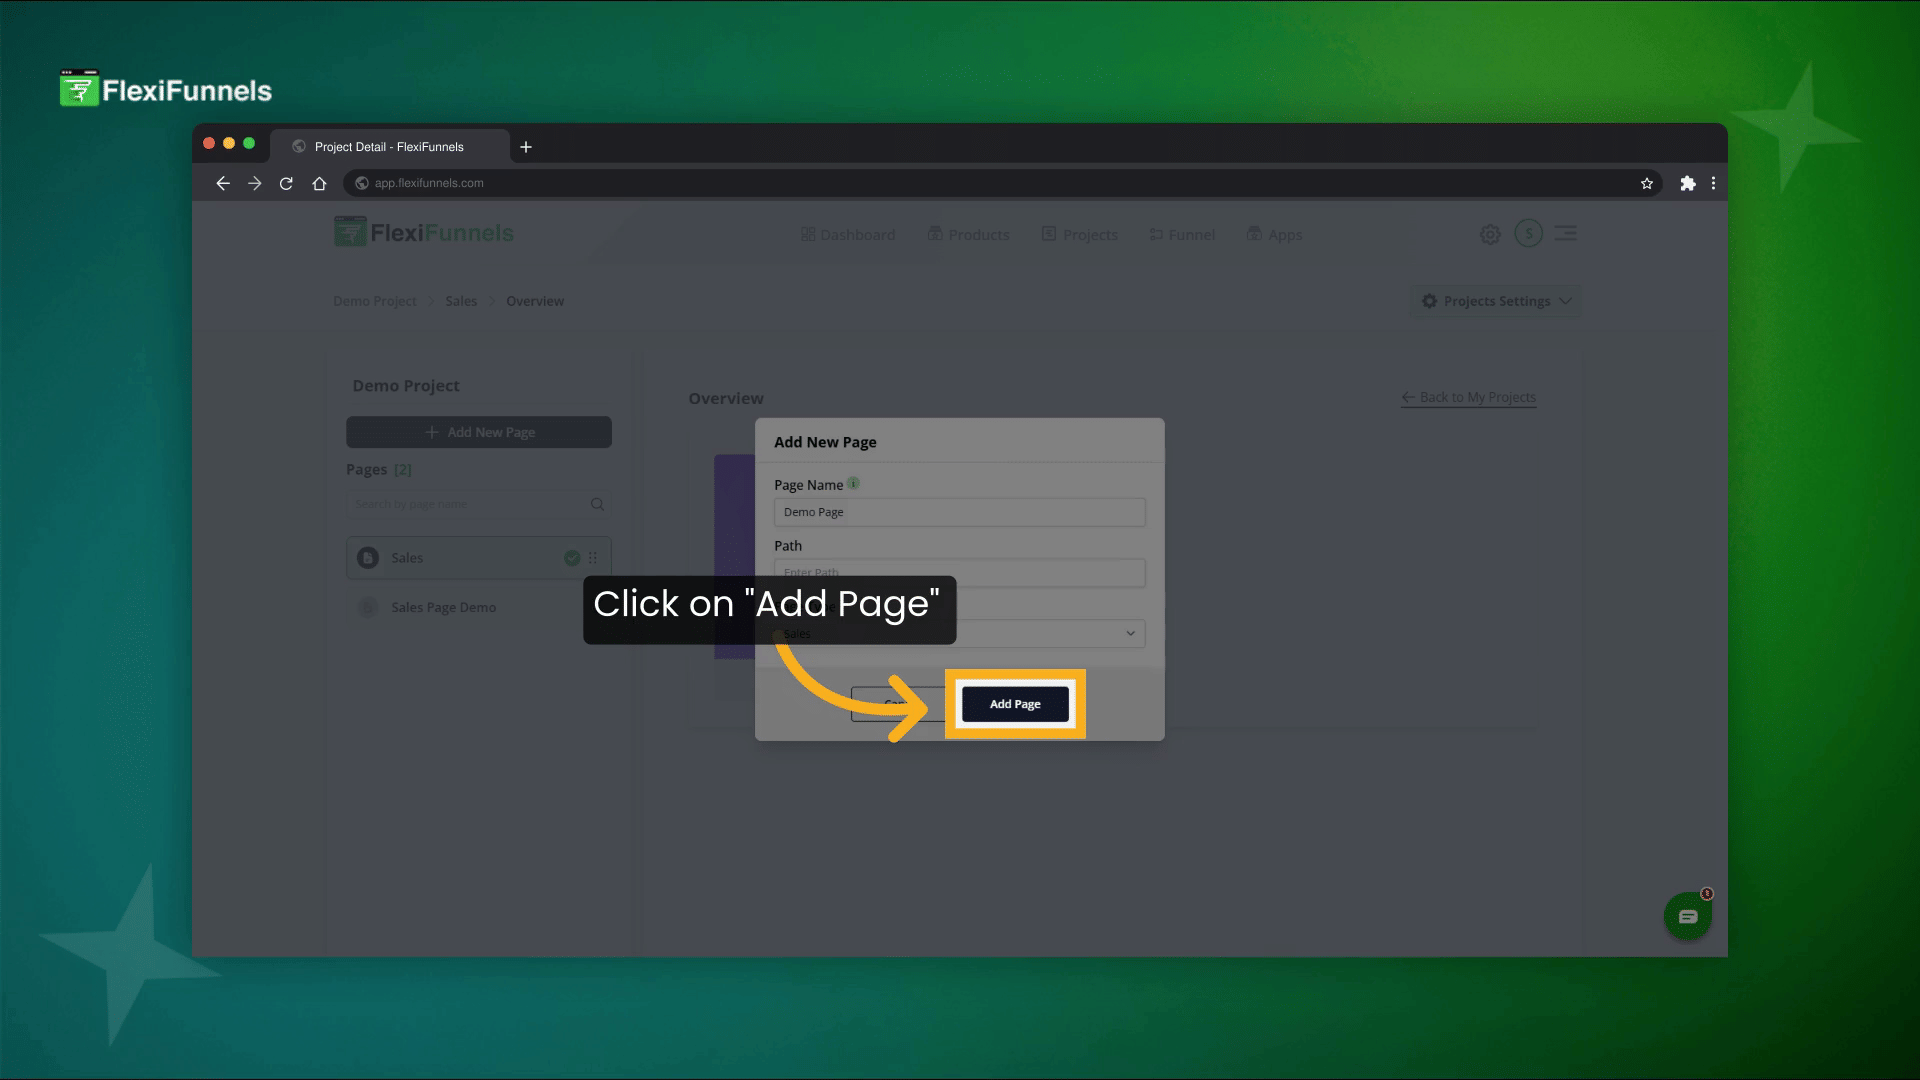The height and width of the screenshot is (1080, 1920).
Task: Click the user profile avatar icon
Action: [1528, 233]
